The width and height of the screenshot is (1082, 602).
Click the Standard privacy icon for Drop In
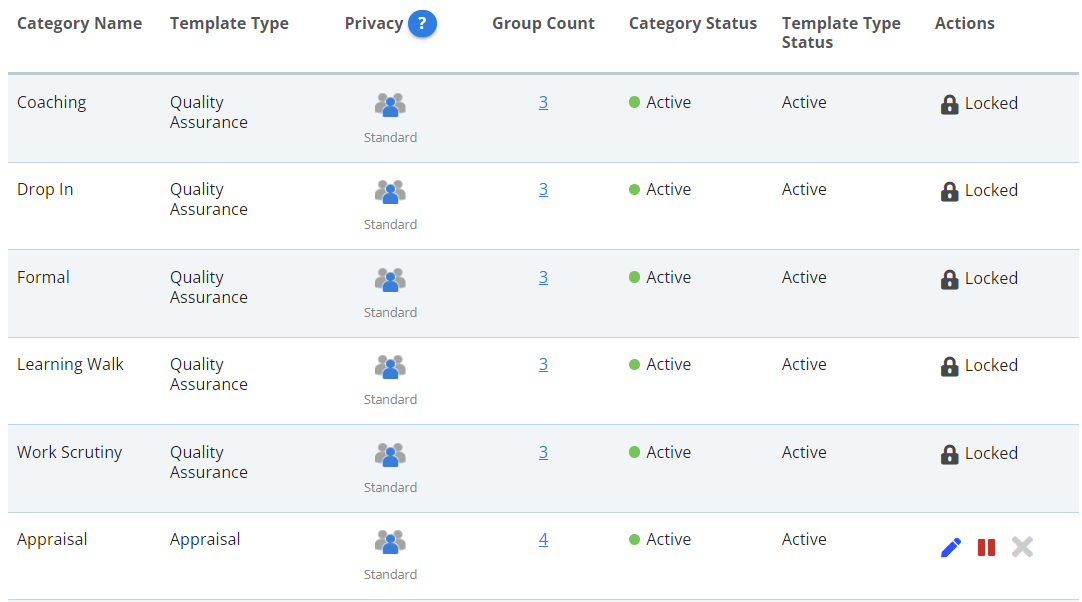point(390,191)
